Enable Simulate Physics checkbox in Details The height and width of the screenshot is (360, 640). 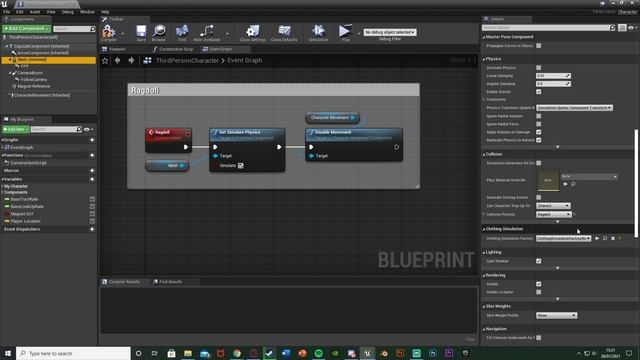click(539, 68)
